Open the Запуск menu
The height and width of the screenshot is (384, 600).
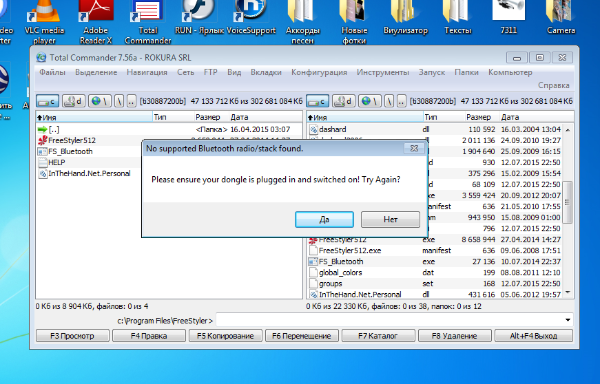(x=432, y=72)
